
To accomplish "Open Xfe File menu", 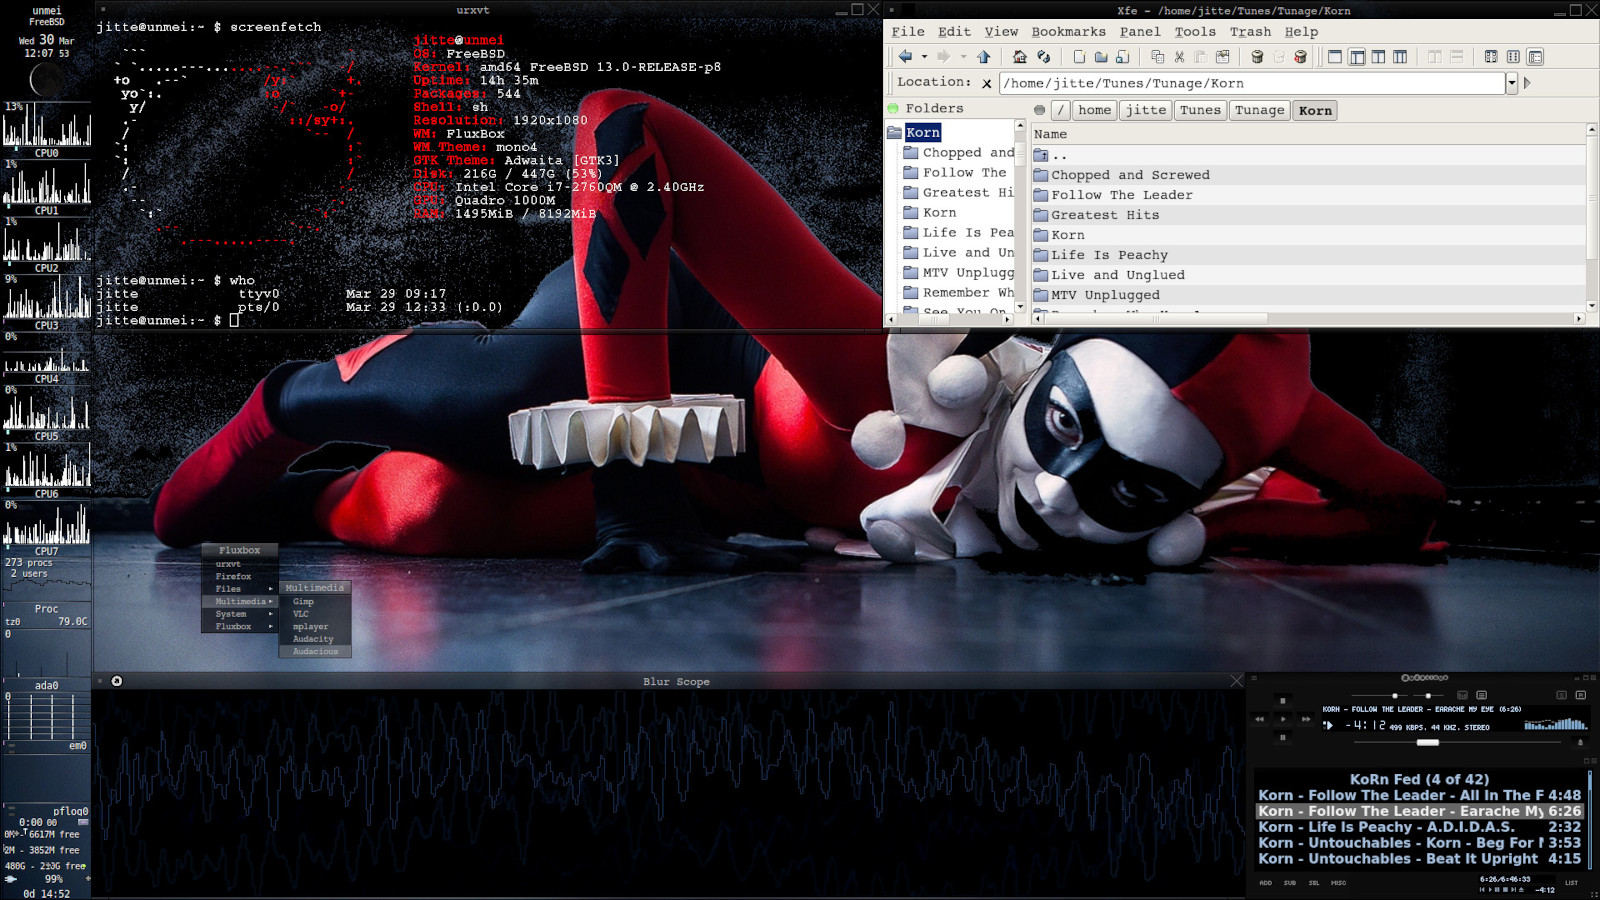I will 908,32.
